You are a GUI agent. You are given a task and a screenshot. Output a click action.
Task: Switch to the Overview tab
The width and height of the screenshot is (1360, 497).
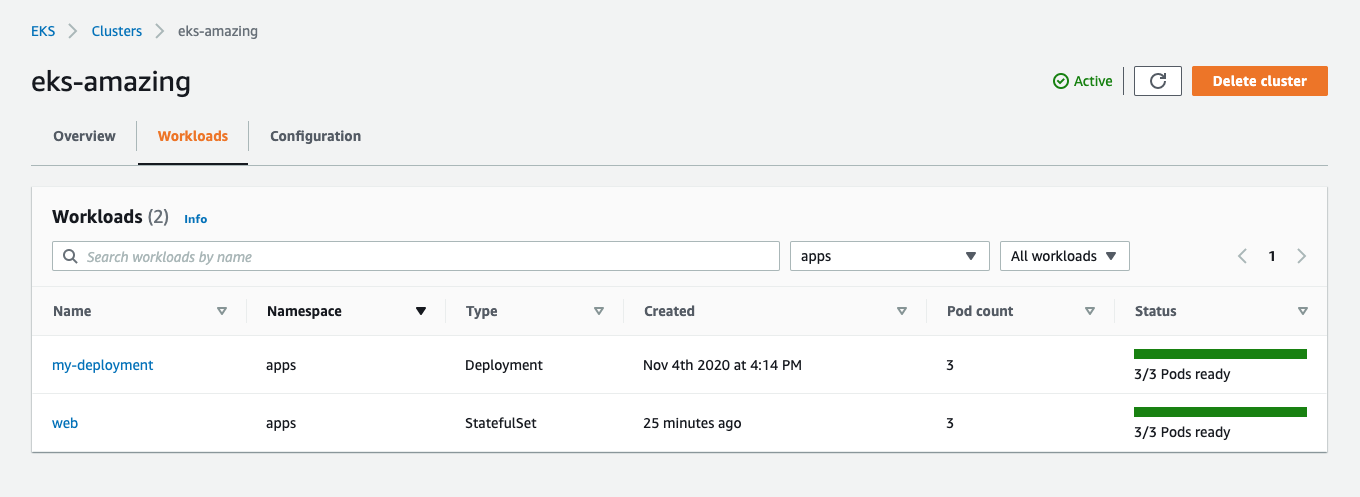tap(84, 136)
